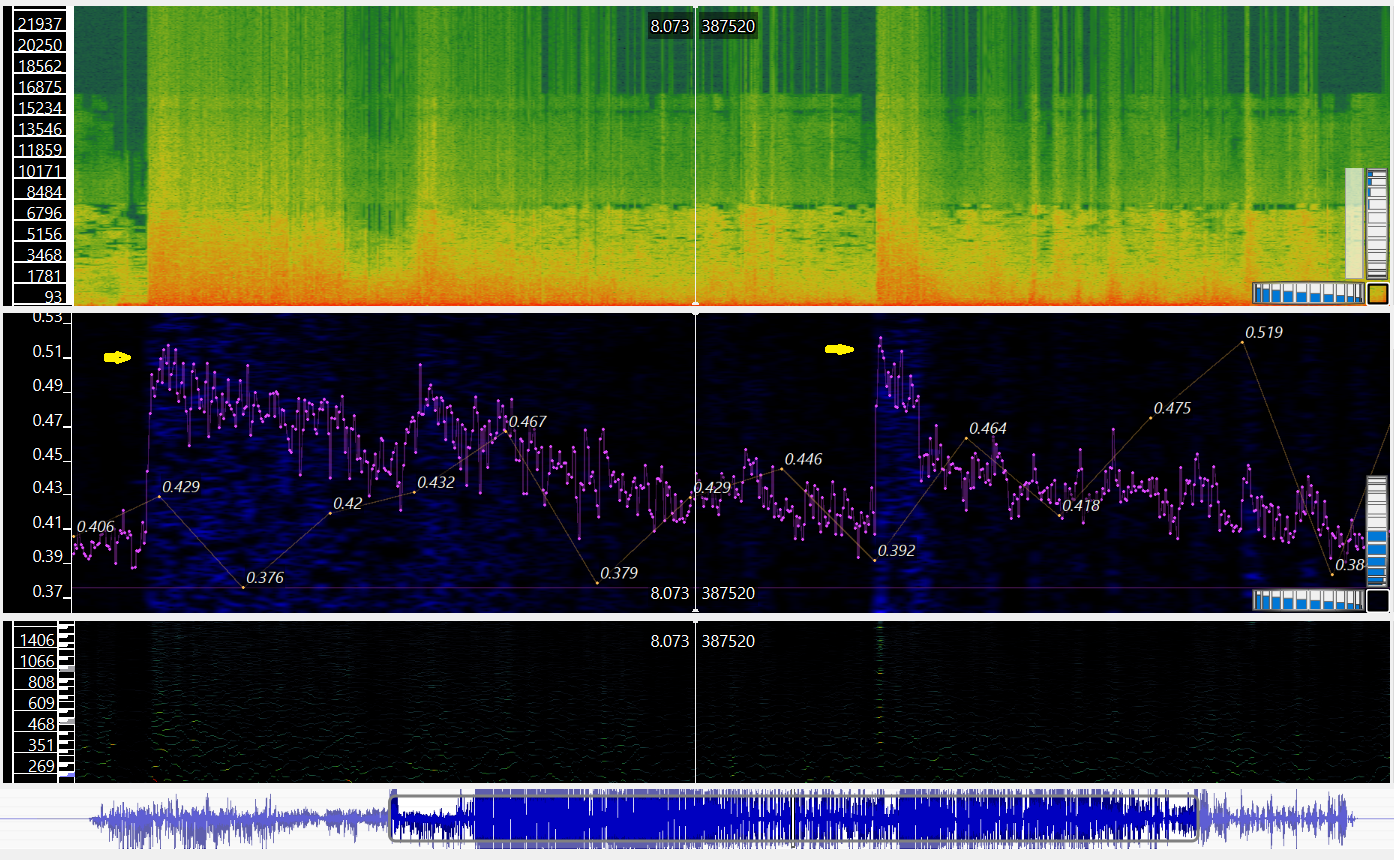Viewport: 1394px width, 860px height.
Task: Click the 21937 Hz label on the spectrogram scale
Action: coord(40,24)
